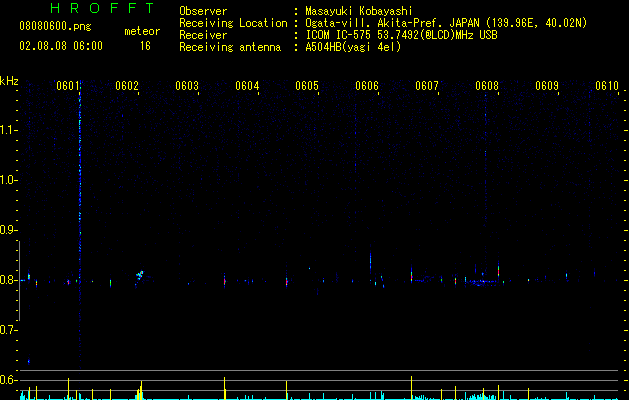
Task: Click the 0.6 kHz axis label
Action: [x=8, y=380]
